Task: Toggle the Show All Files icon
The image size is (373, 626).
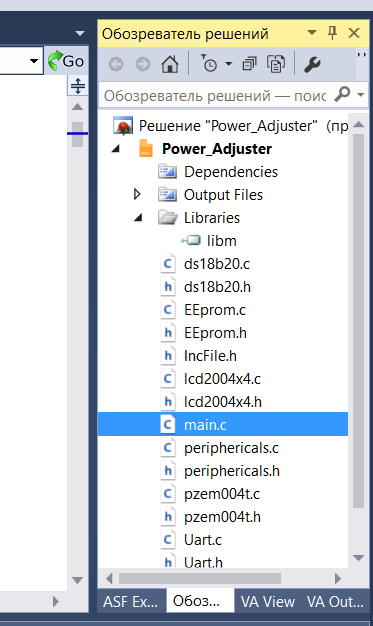Action: point(276,64)
